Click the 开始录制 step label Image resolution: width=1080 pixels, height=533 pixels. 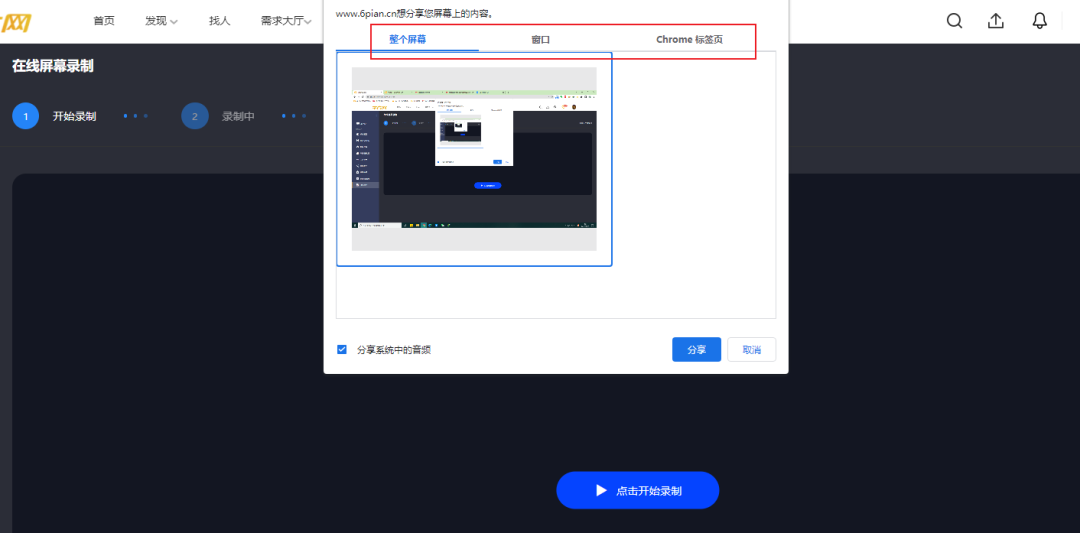[x=75, y=116]
